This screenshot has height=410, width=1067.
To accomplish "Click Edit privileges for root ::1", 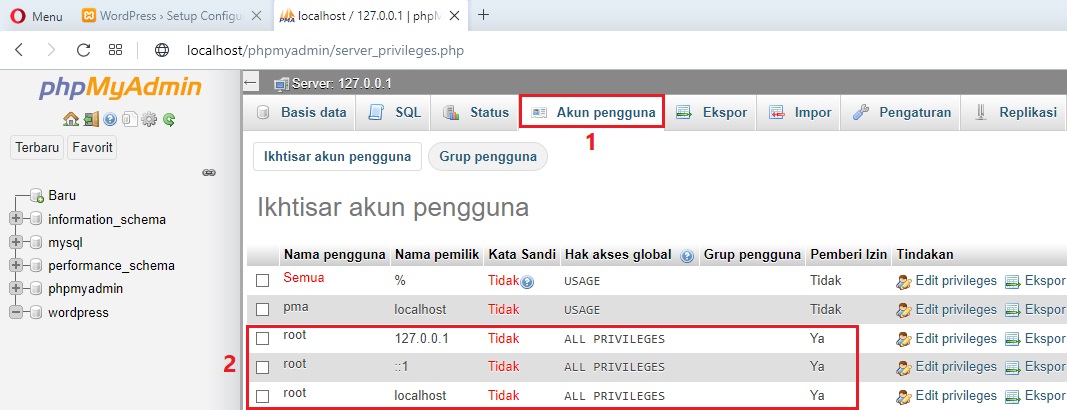I will point(955,367).
